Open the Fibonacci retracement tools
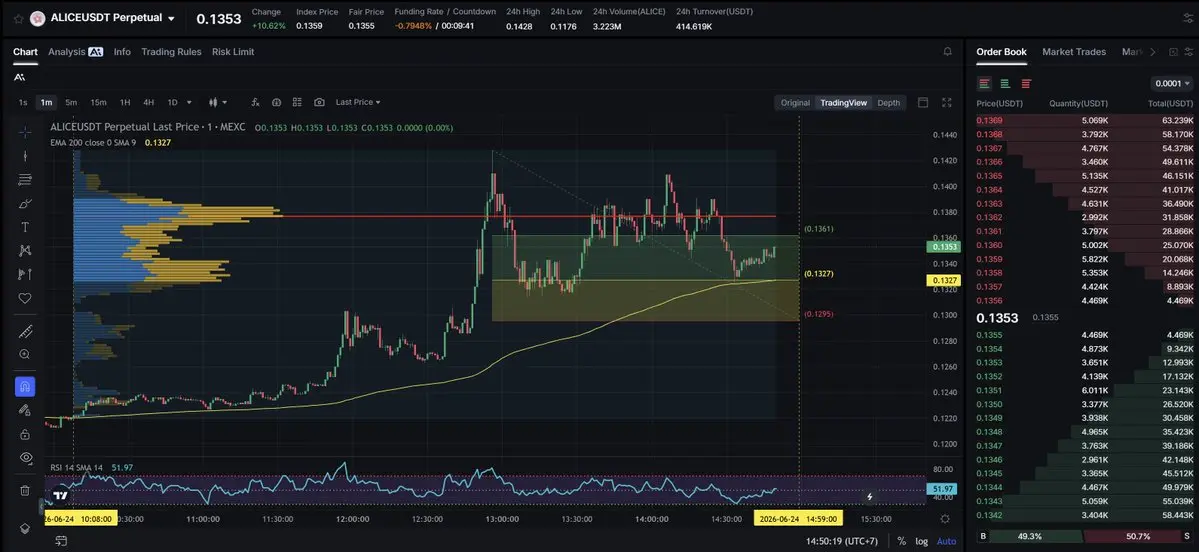 click(24, 180)
